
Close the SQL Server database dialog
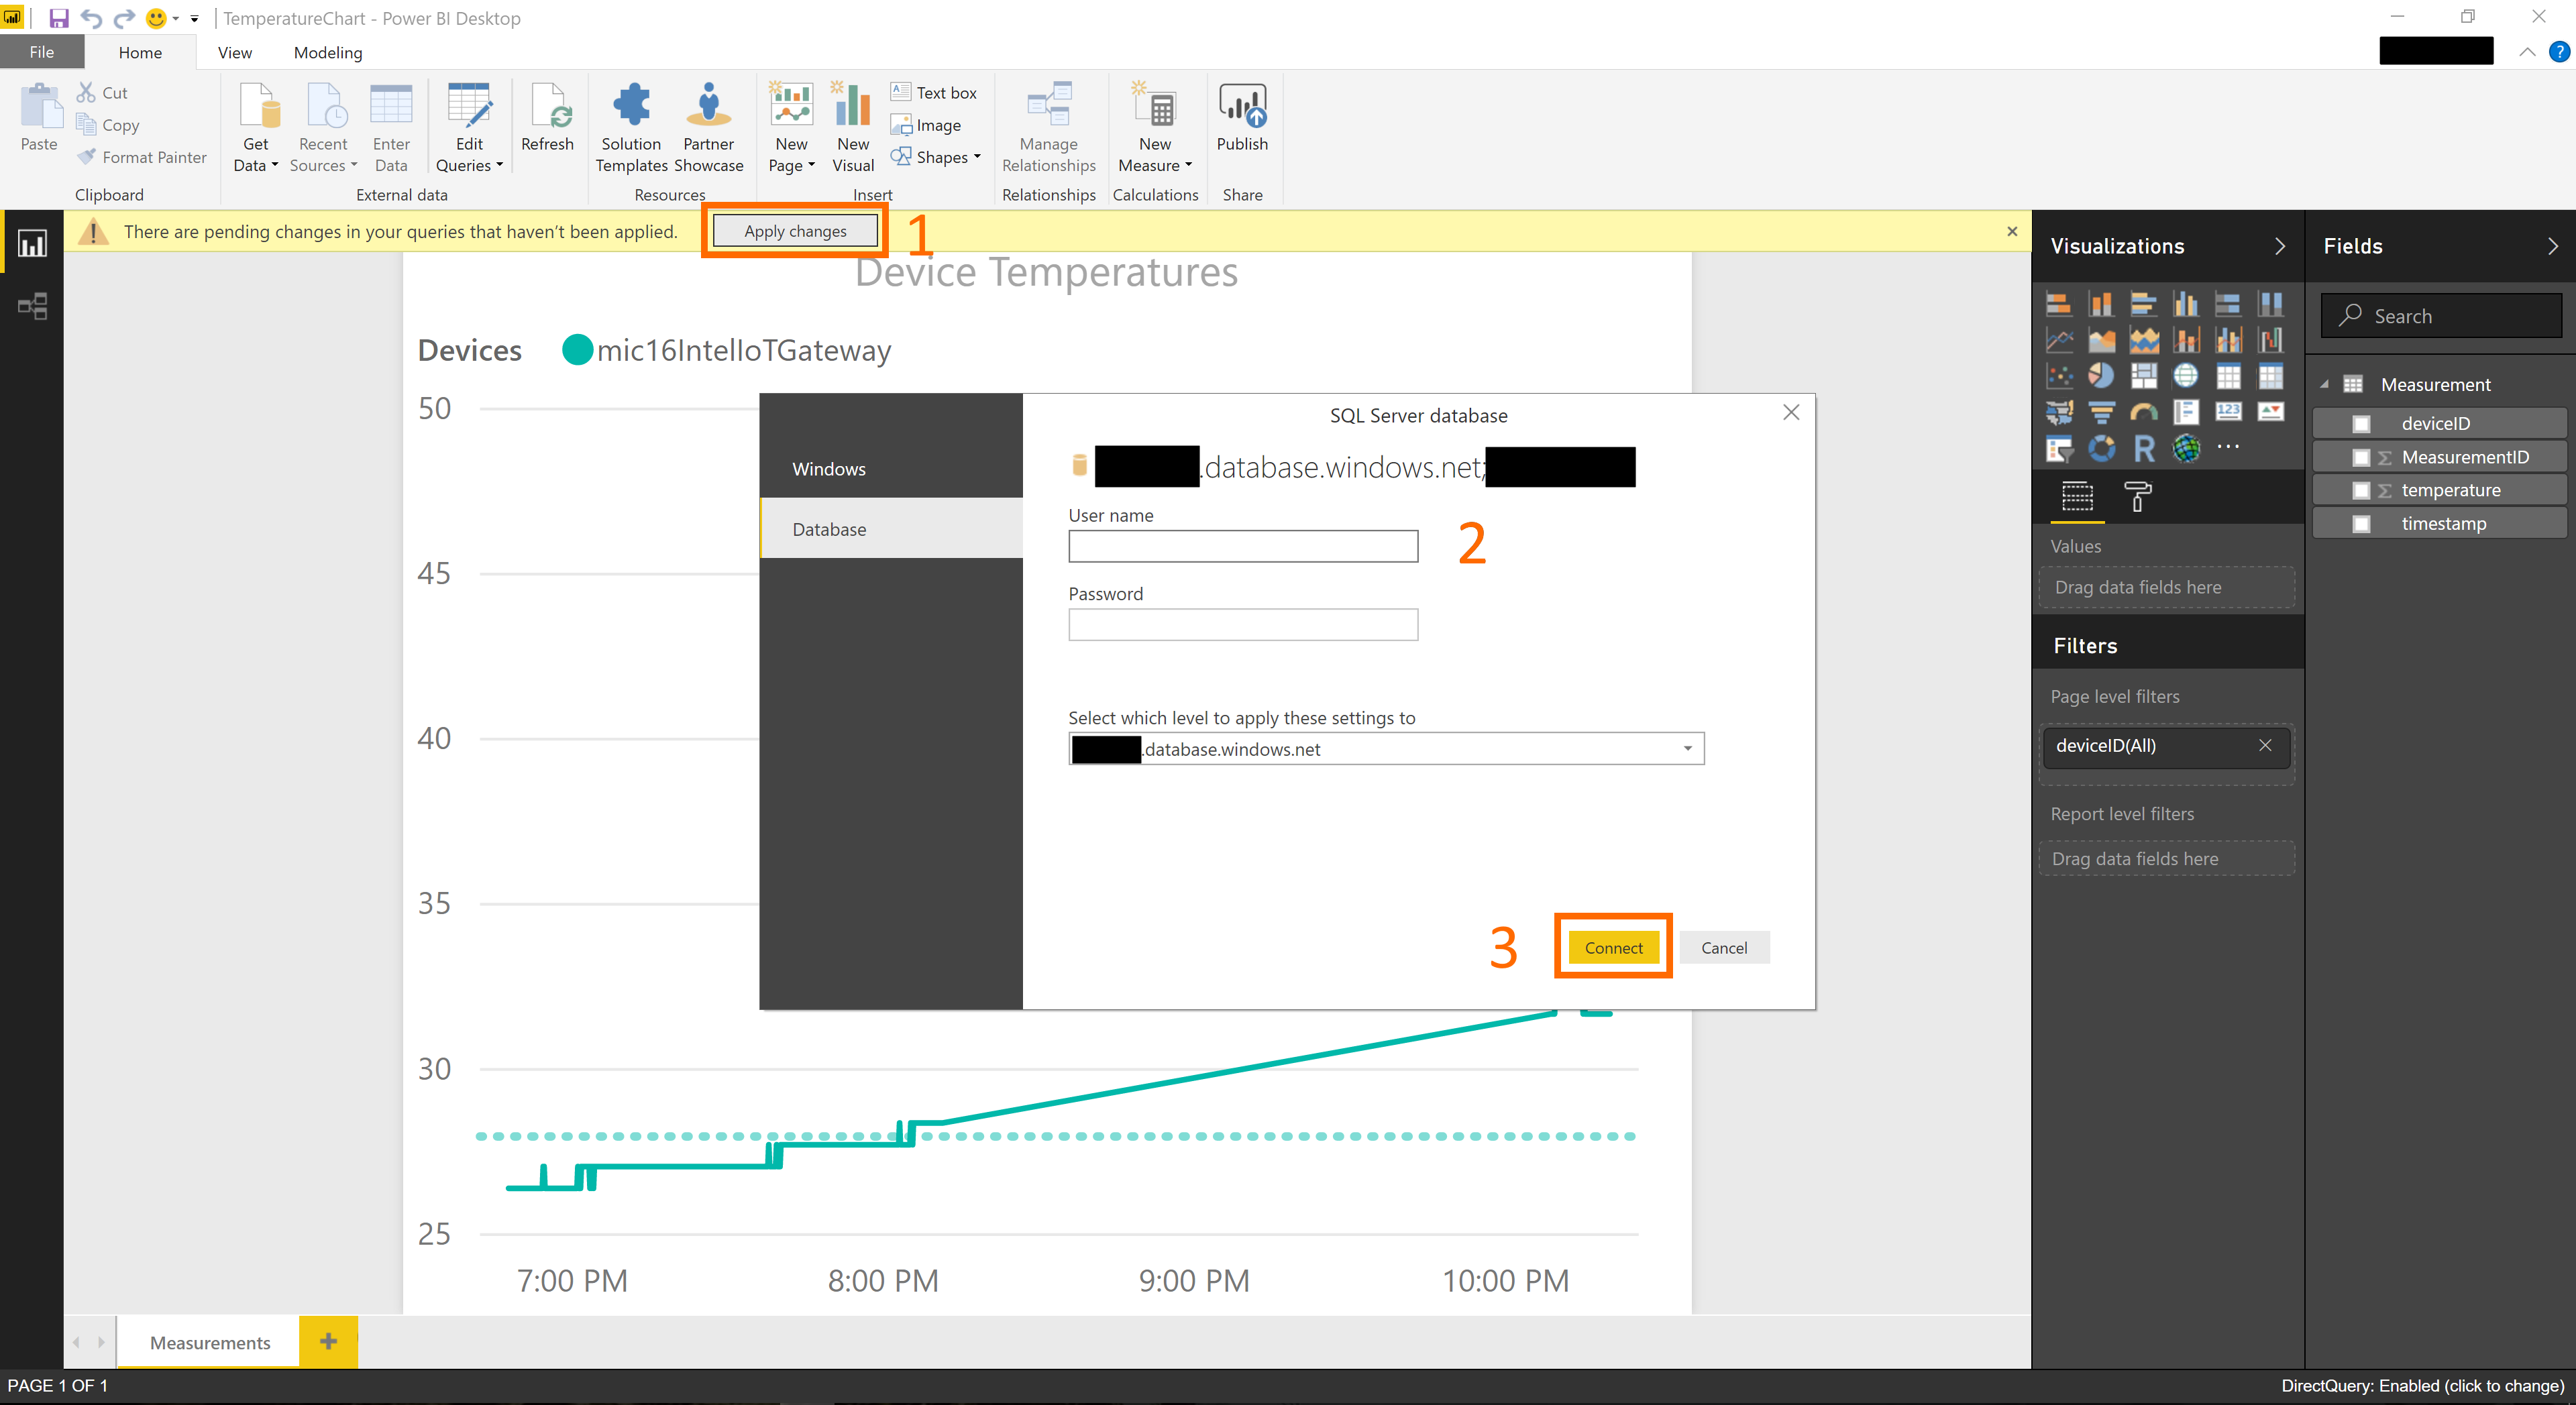(1791, 412)
